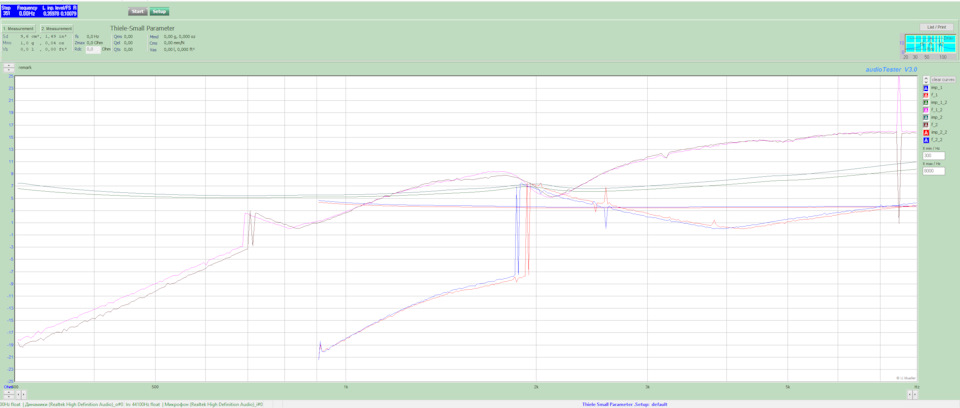
Task: Click the blue Step/Frequency status display
Action: [39, 9]
